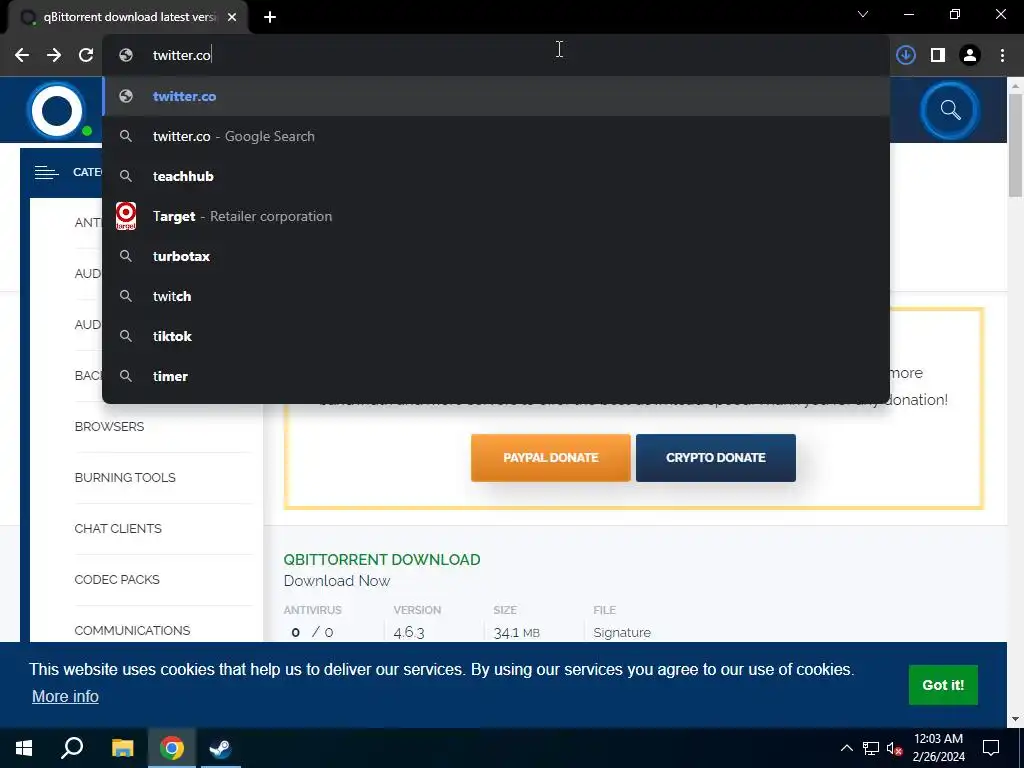Toggle Chrome side panel icon
This screenshot has width=1024, height=768.
click(938, 56)
